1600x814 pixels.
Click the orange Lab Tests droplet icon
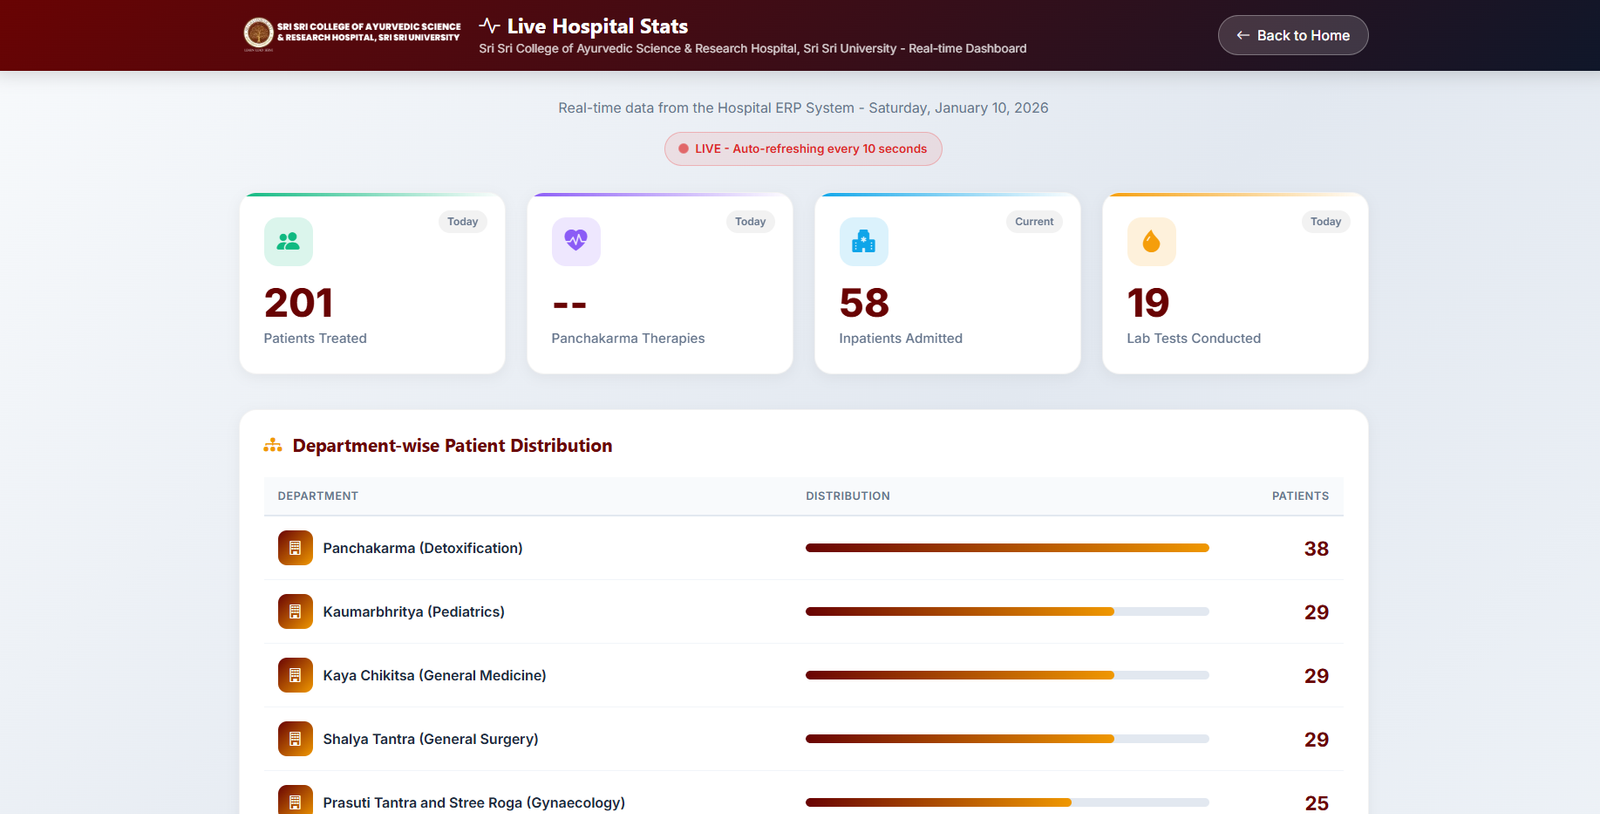click(1151, 241)
